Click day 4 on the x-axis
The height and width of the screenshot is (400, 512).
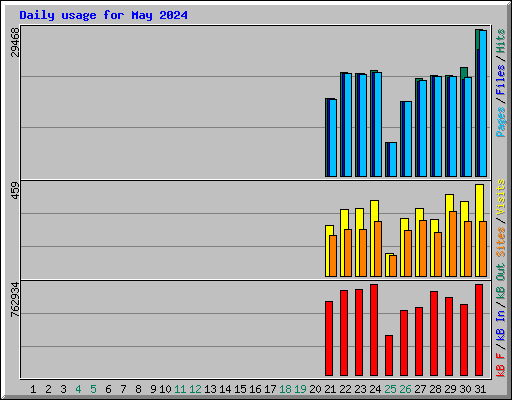[78, 389]
